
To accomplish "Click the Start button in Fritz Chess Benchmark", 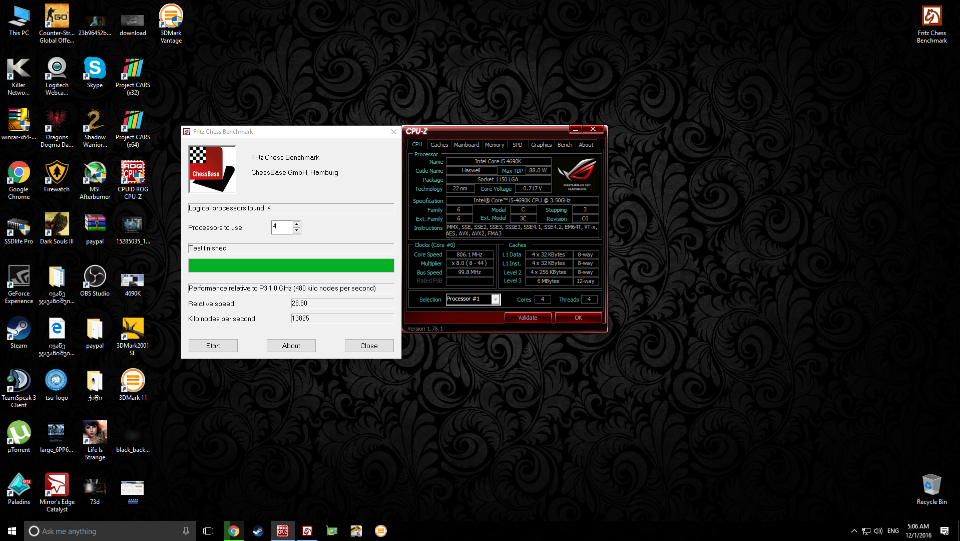I will point(212,345).
